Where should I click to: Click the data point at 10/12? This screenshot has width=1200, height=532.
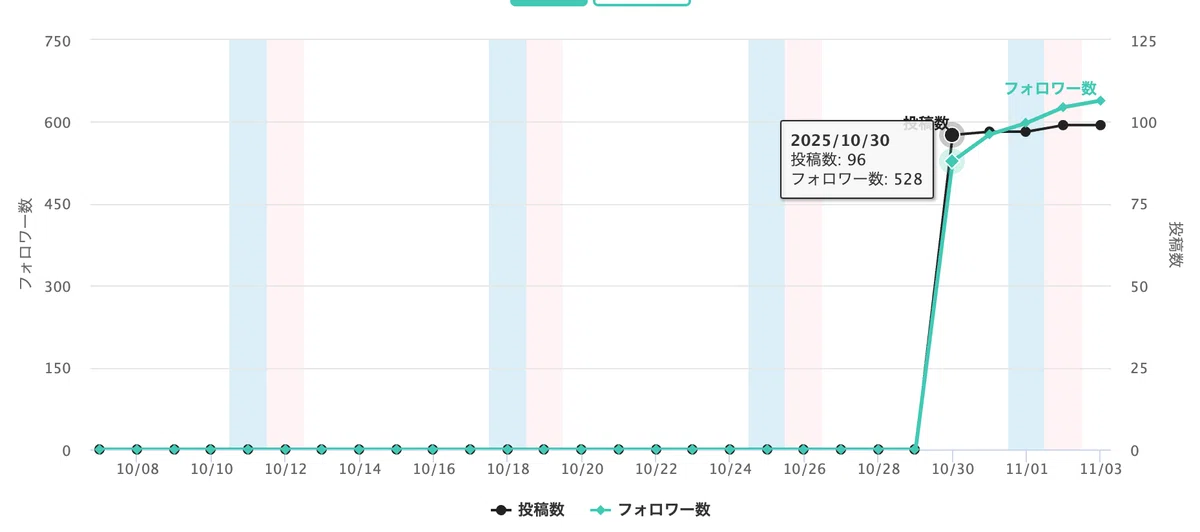(285, 450)
